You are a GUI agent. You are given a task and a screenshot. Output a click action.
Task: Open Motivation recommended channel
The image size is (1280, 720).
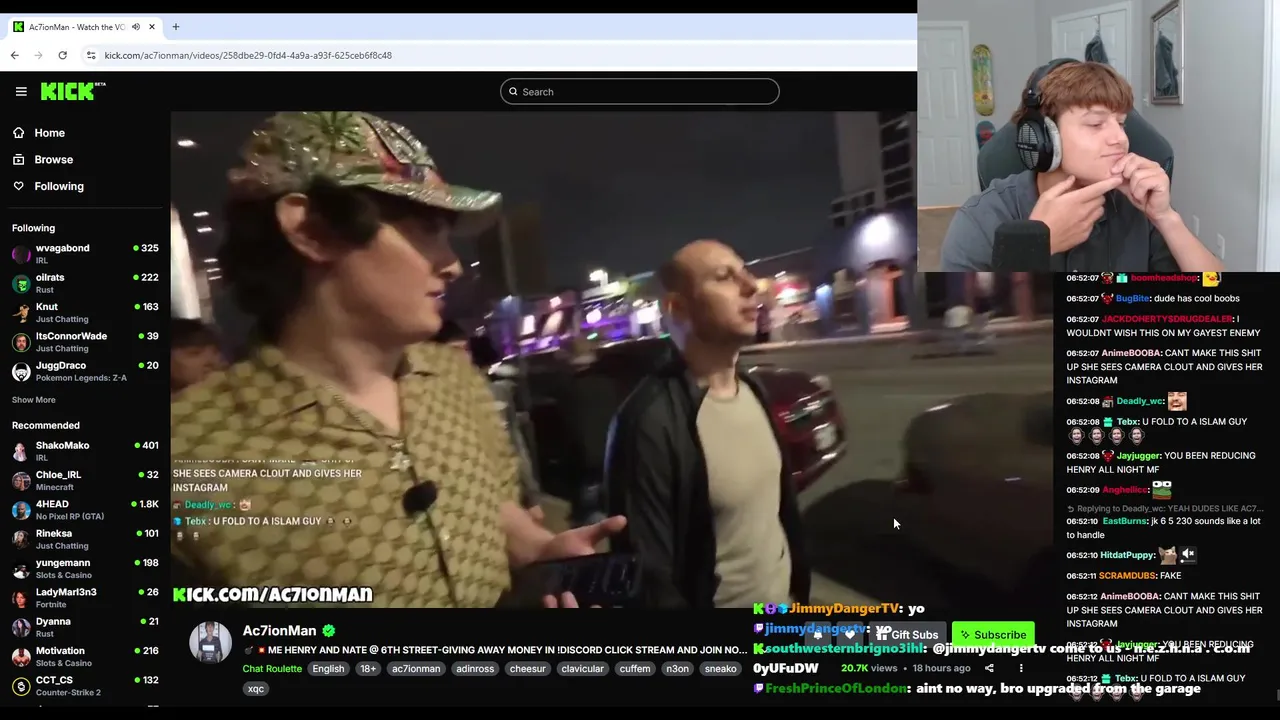click(85, 656)
